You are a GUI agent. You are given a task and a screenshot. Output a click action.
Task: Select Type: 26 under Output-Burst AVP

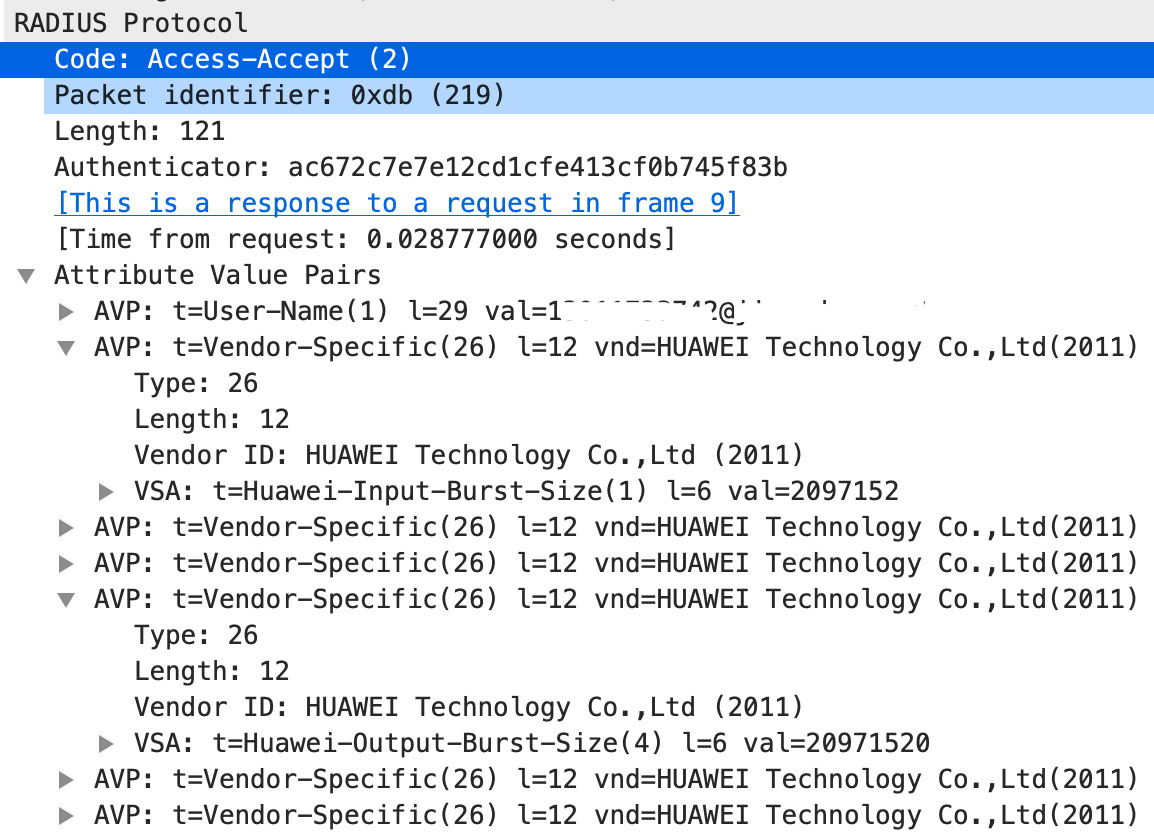click(x=196, y=635)
